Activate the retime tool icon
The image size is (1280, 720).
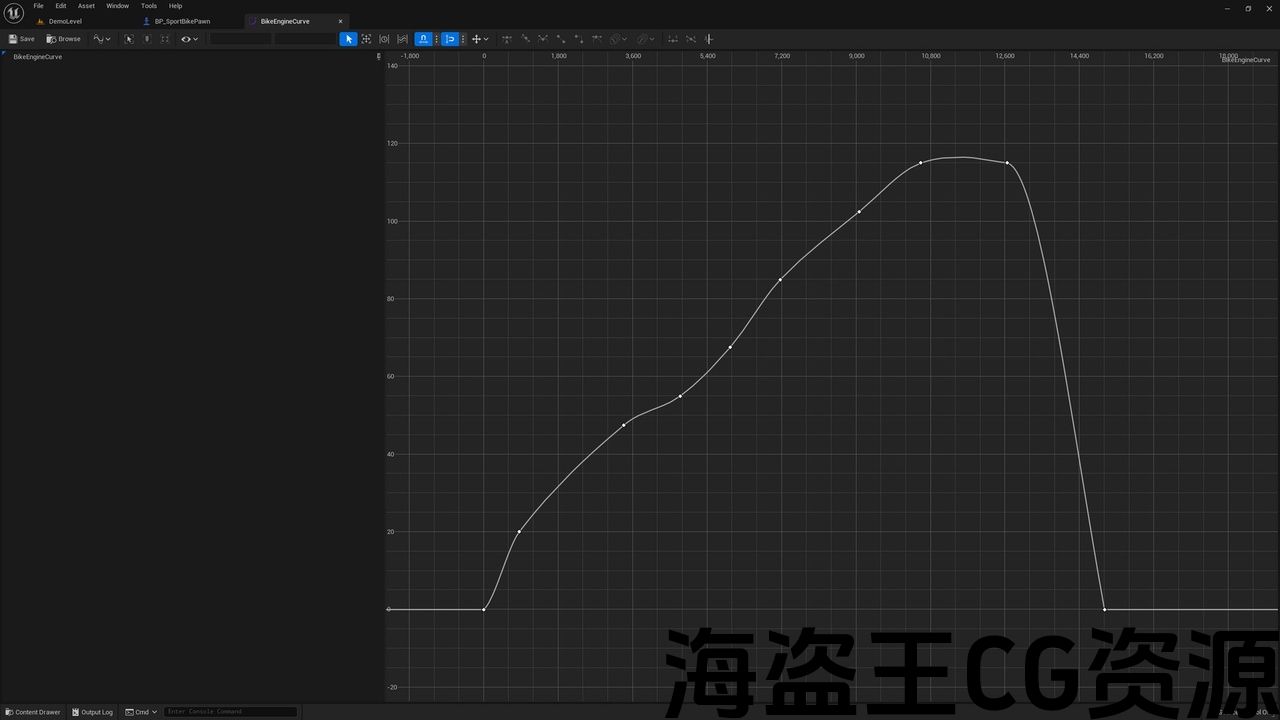384,39
